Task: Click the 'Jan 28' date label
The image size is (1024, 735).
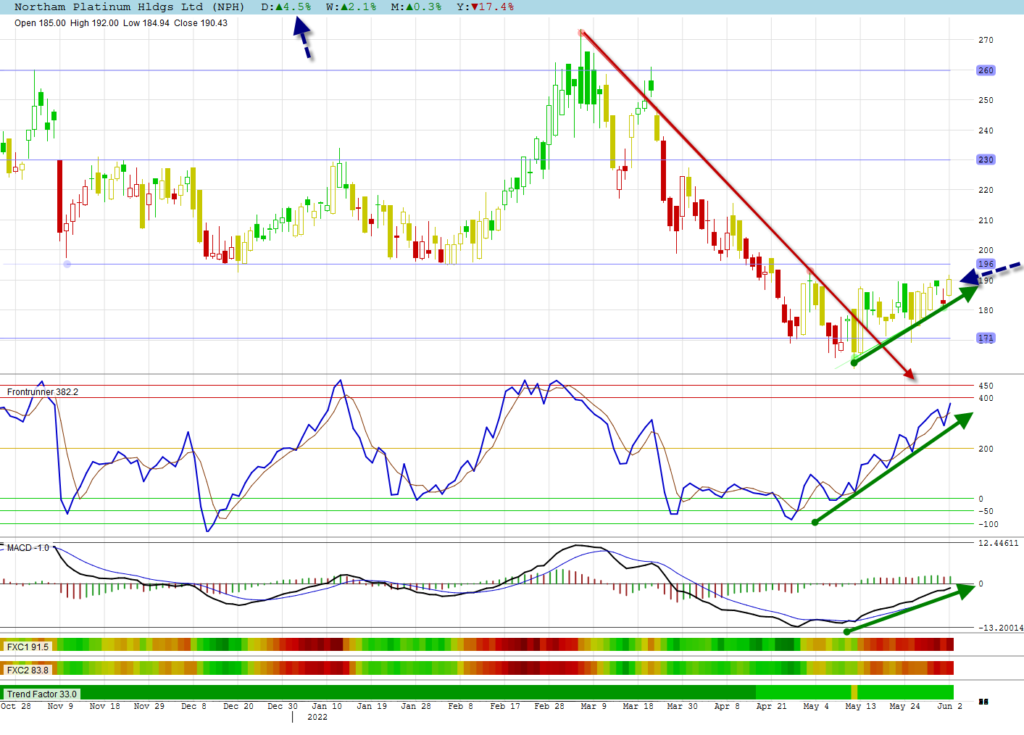Action: [x=415, y=706]
